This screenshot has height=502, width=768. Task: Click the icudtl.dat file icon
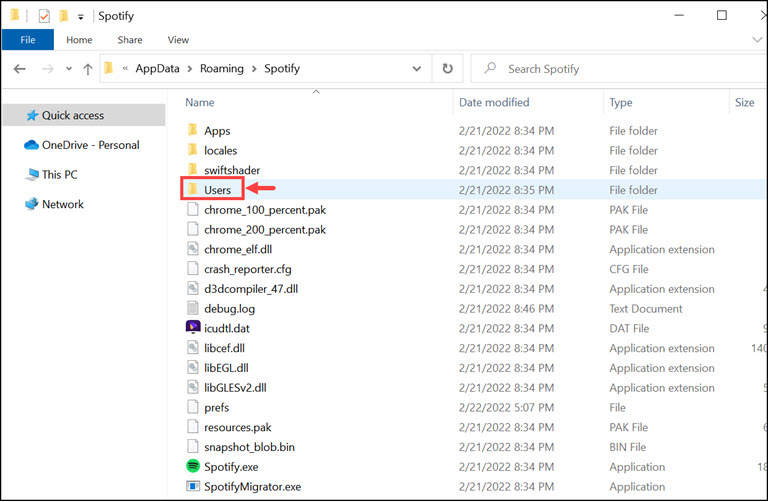tap(193, 327)
